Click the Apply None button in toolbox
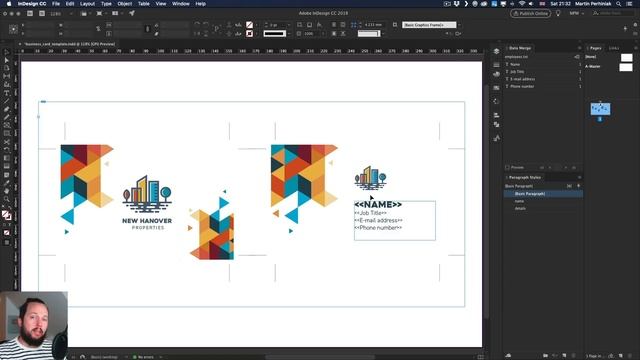Screen dimensions: 640x360 [7, 233]
